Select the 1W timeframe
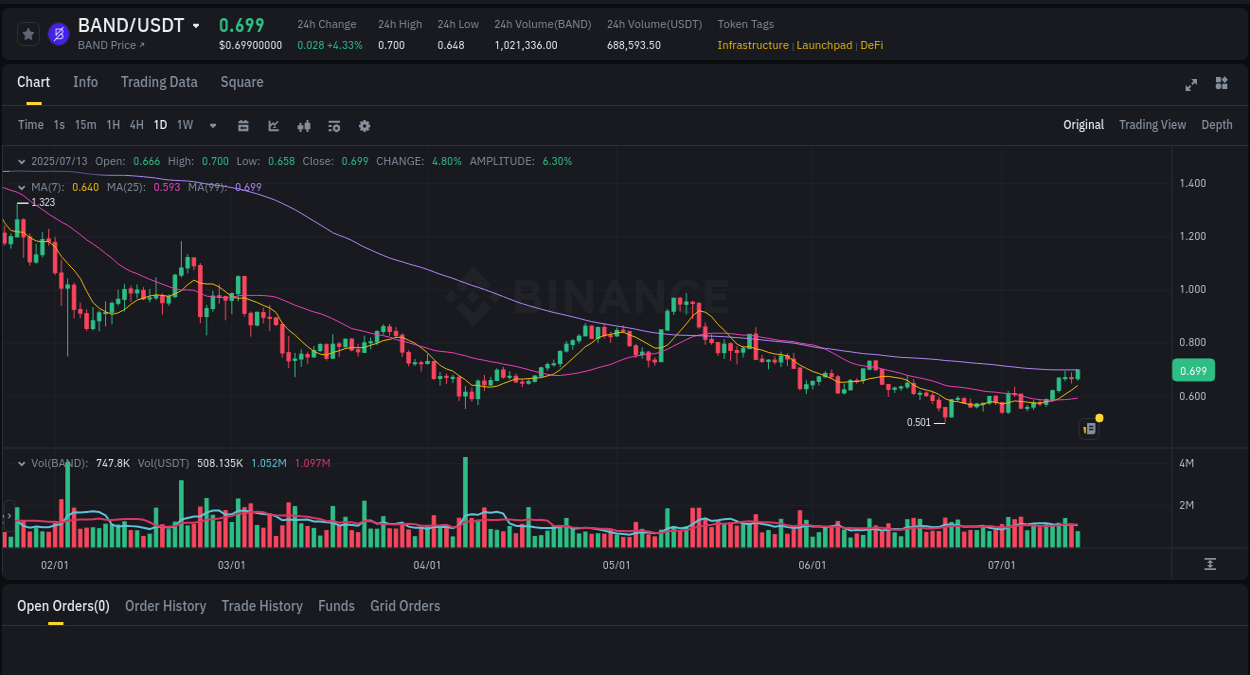Screen dimensions: 1250x675 [184, 125]
